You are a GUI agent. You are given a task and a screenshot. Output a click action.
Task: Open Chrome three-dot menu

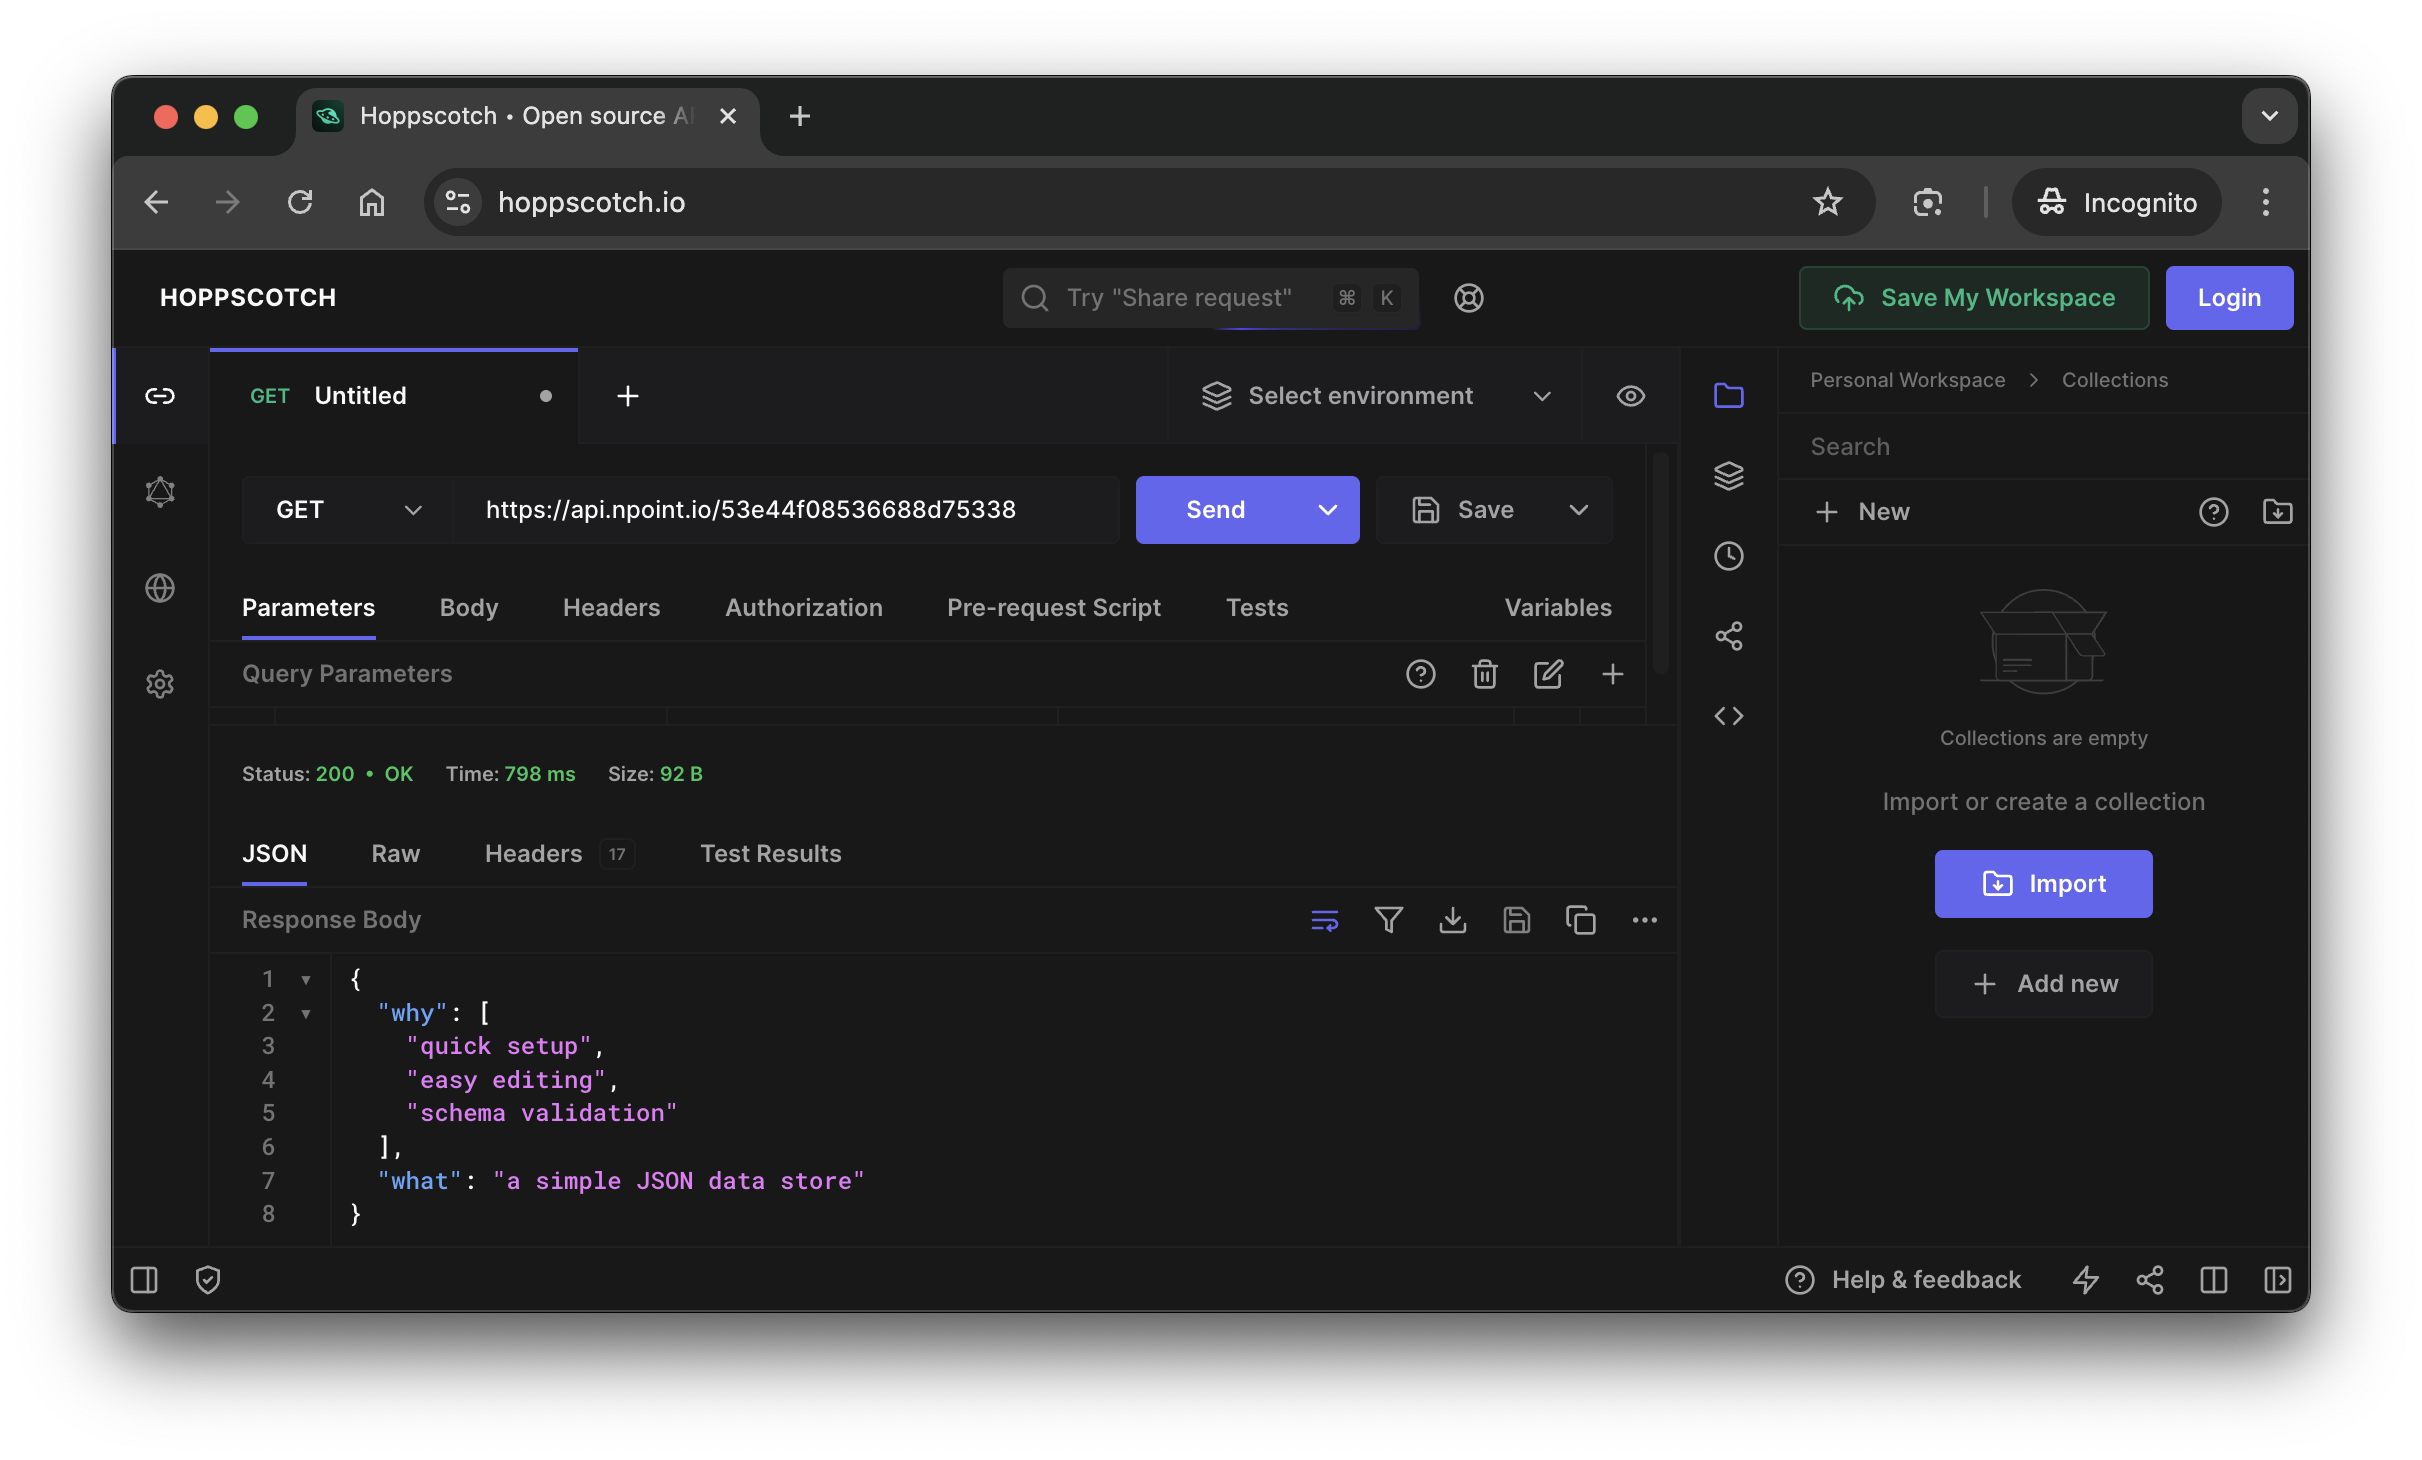pyautogui.click(x=2266, y=202)
